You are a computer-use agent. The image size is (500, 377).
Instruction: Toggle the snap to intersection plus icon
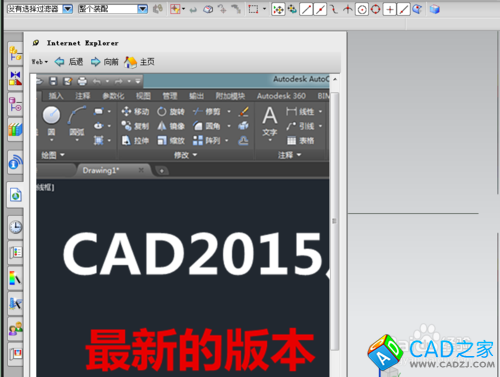click(x=390, y=9)
